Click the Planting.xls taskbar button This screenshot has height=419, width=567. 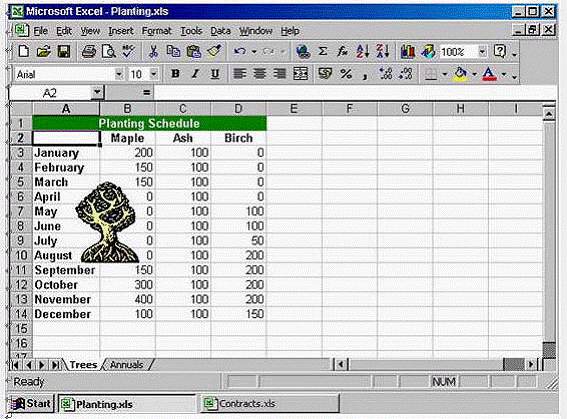[127, 403]
